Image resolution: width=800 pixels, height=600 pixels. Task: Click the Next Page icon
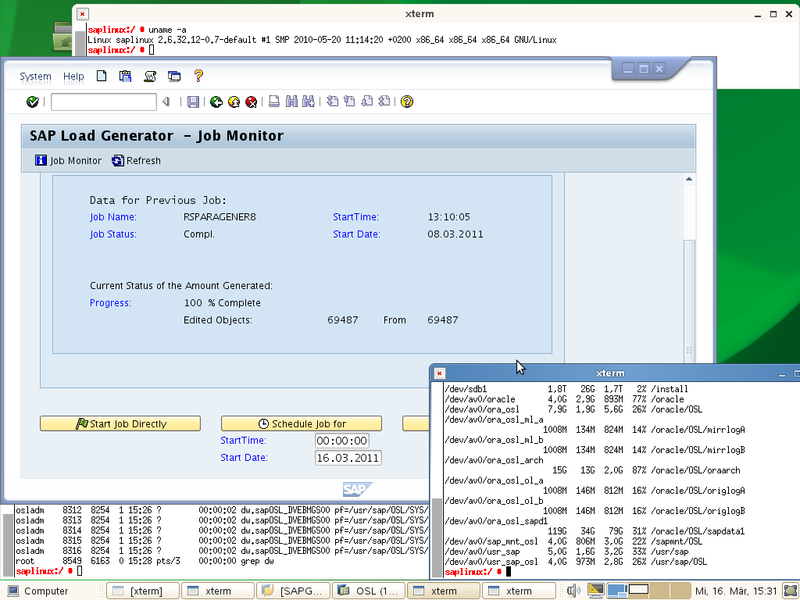367,102
